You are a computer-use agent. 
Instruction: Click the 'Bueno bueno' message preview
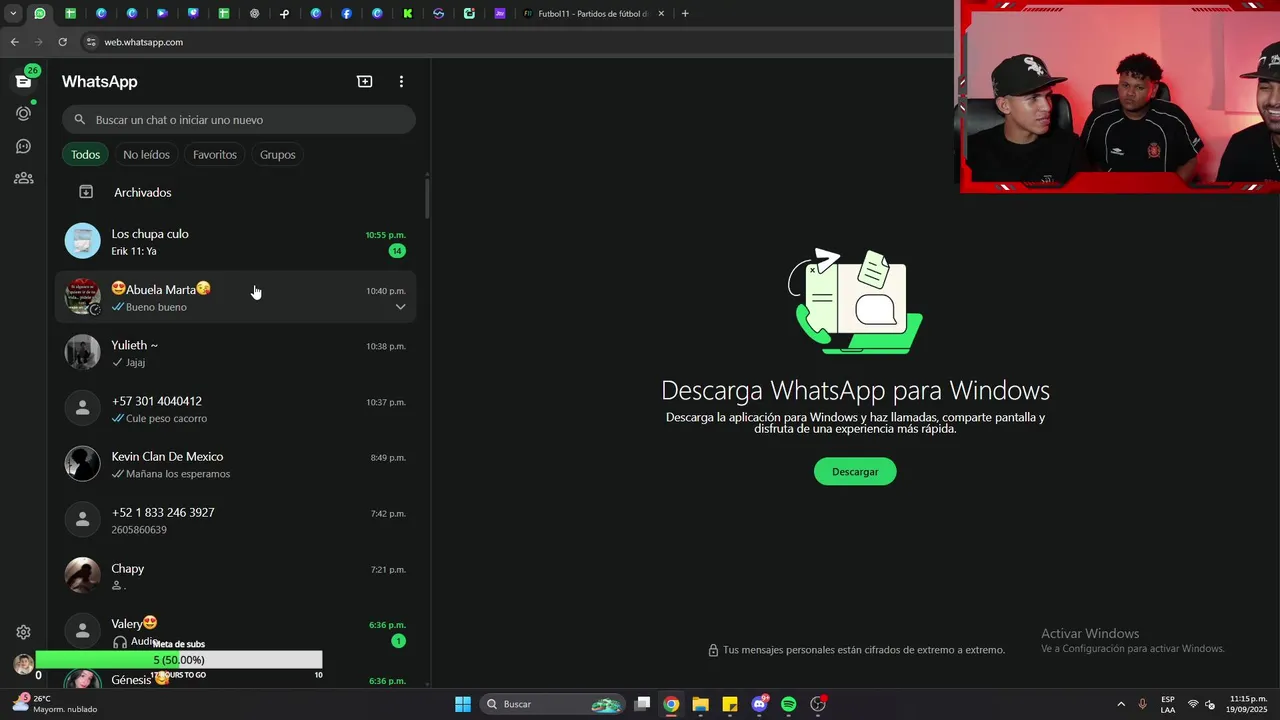tap(156, 307)
